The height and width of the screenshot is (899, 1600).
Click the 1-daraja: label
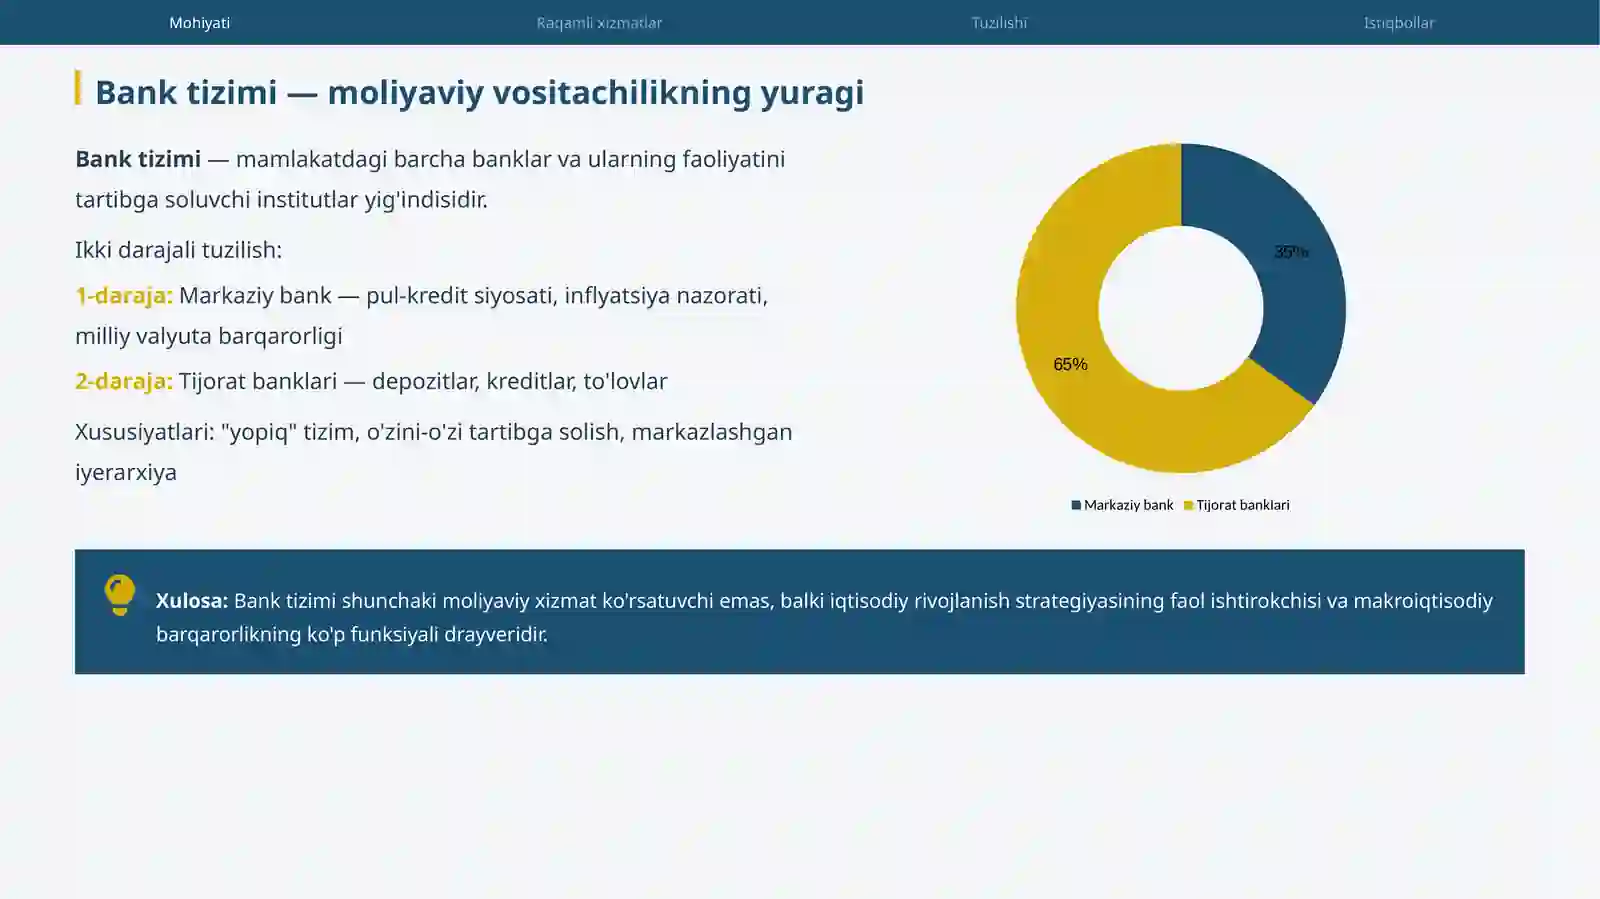(x=124, y=295)
